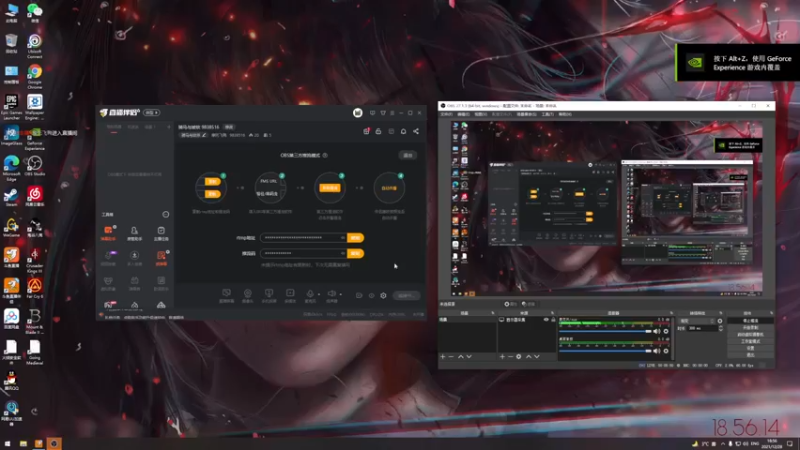Mute 桌面音频 in the OBS mixer
The height and width of the screenshot is (450, 800).
(657, 351)
